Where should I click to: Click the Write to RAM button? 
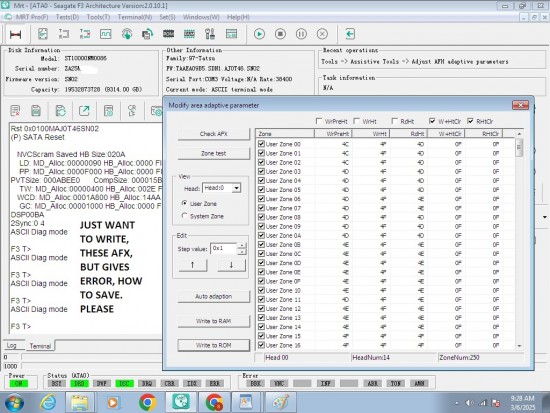(214, 321)
